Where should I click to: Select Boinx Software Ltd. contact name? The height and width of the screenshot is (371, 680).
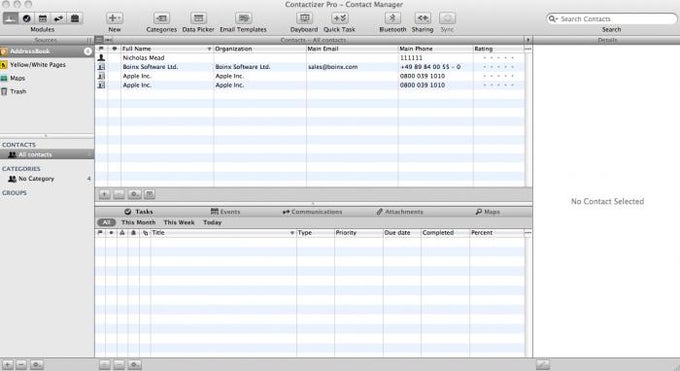coord(150,67)
